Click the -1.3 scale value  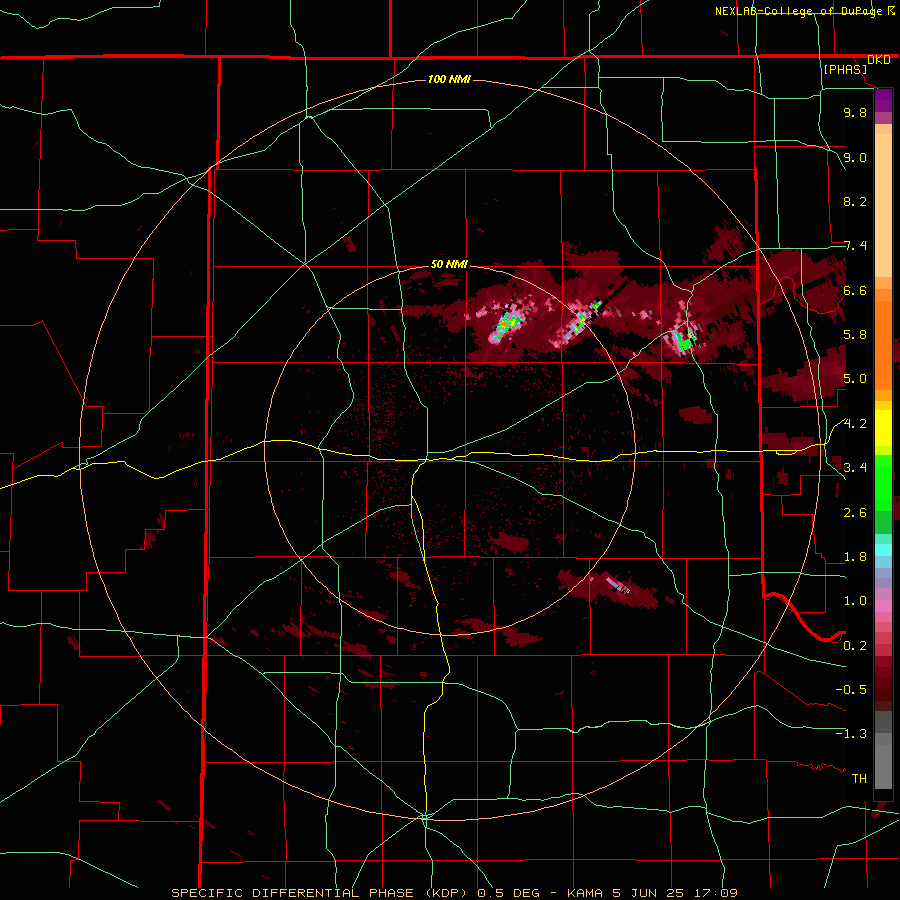tap(851, 734)
